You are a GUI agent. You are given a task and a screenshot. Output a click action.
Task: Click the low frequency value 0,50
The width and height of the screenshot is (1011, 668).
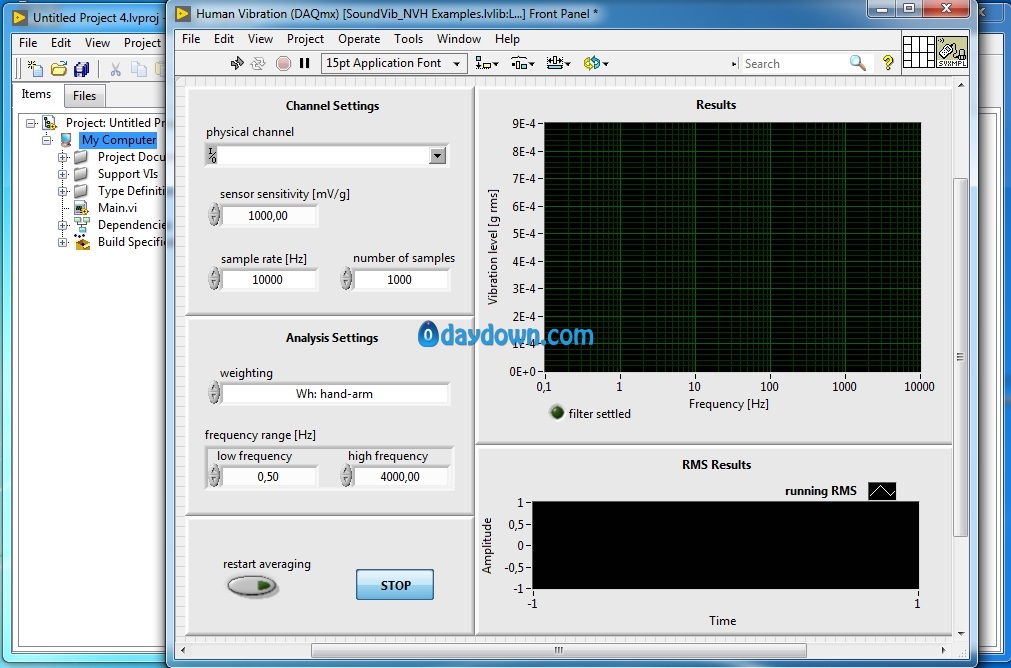pos(269,476)
